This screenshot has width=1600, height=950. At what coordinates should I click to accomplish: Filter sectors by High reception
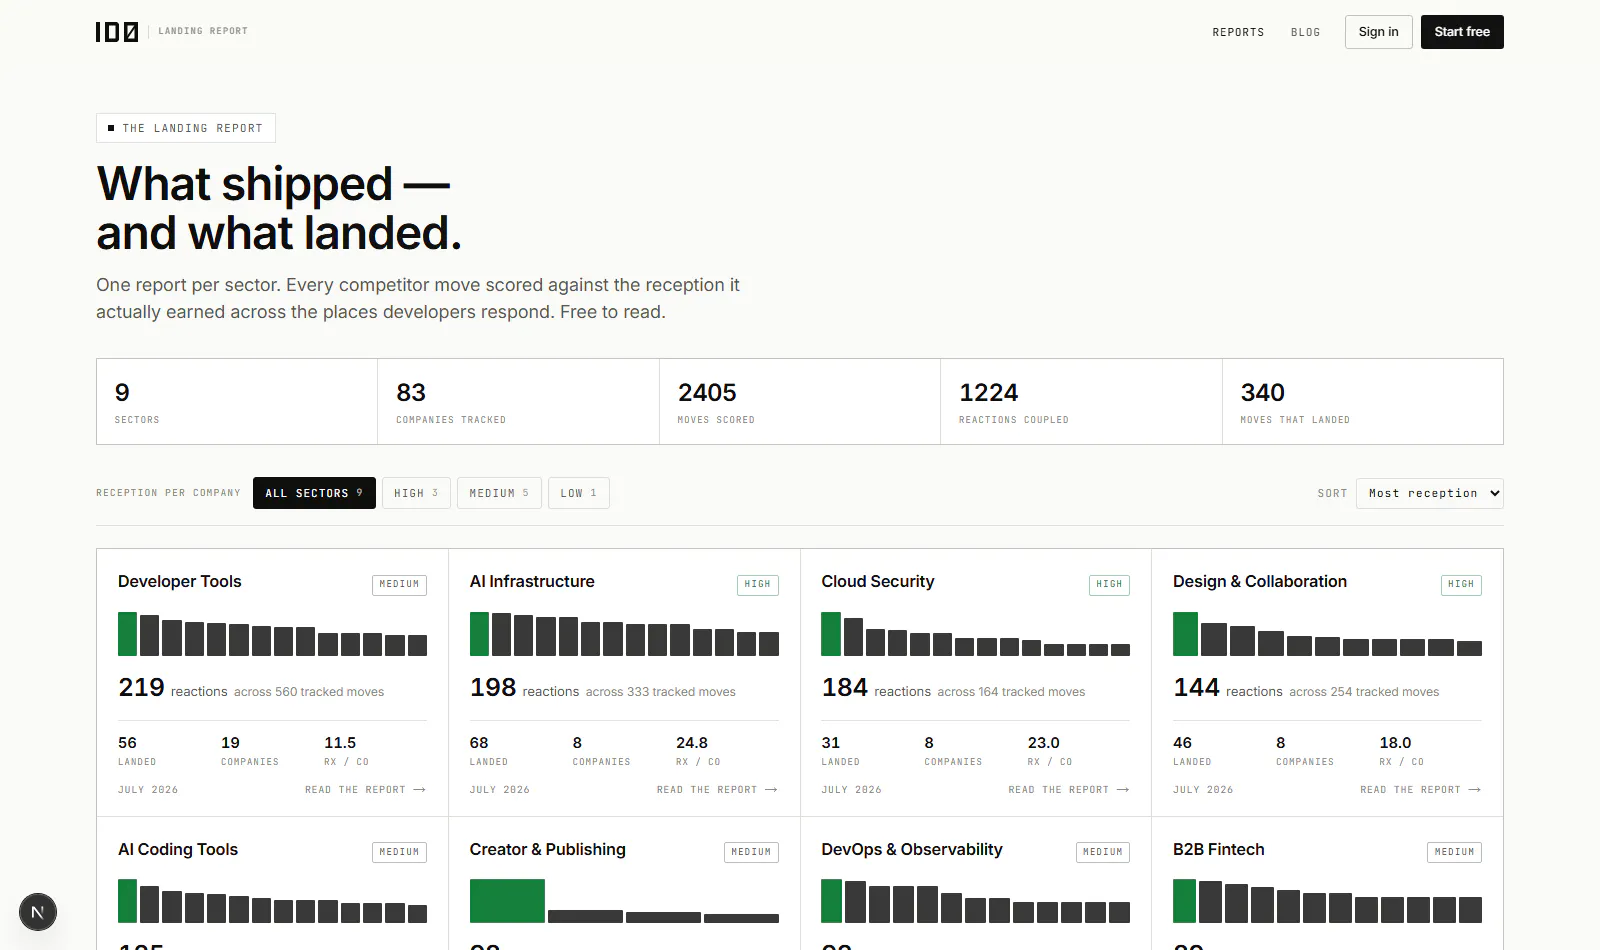pyautogui.click(x=416, y=493)
